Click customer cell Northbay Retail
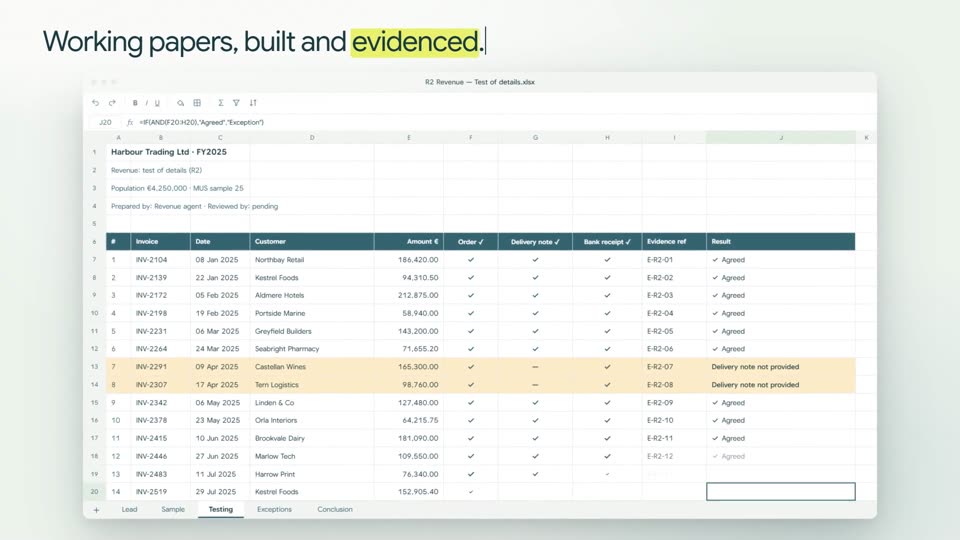The width and height of the screenshot is (960, 540). 312,260
